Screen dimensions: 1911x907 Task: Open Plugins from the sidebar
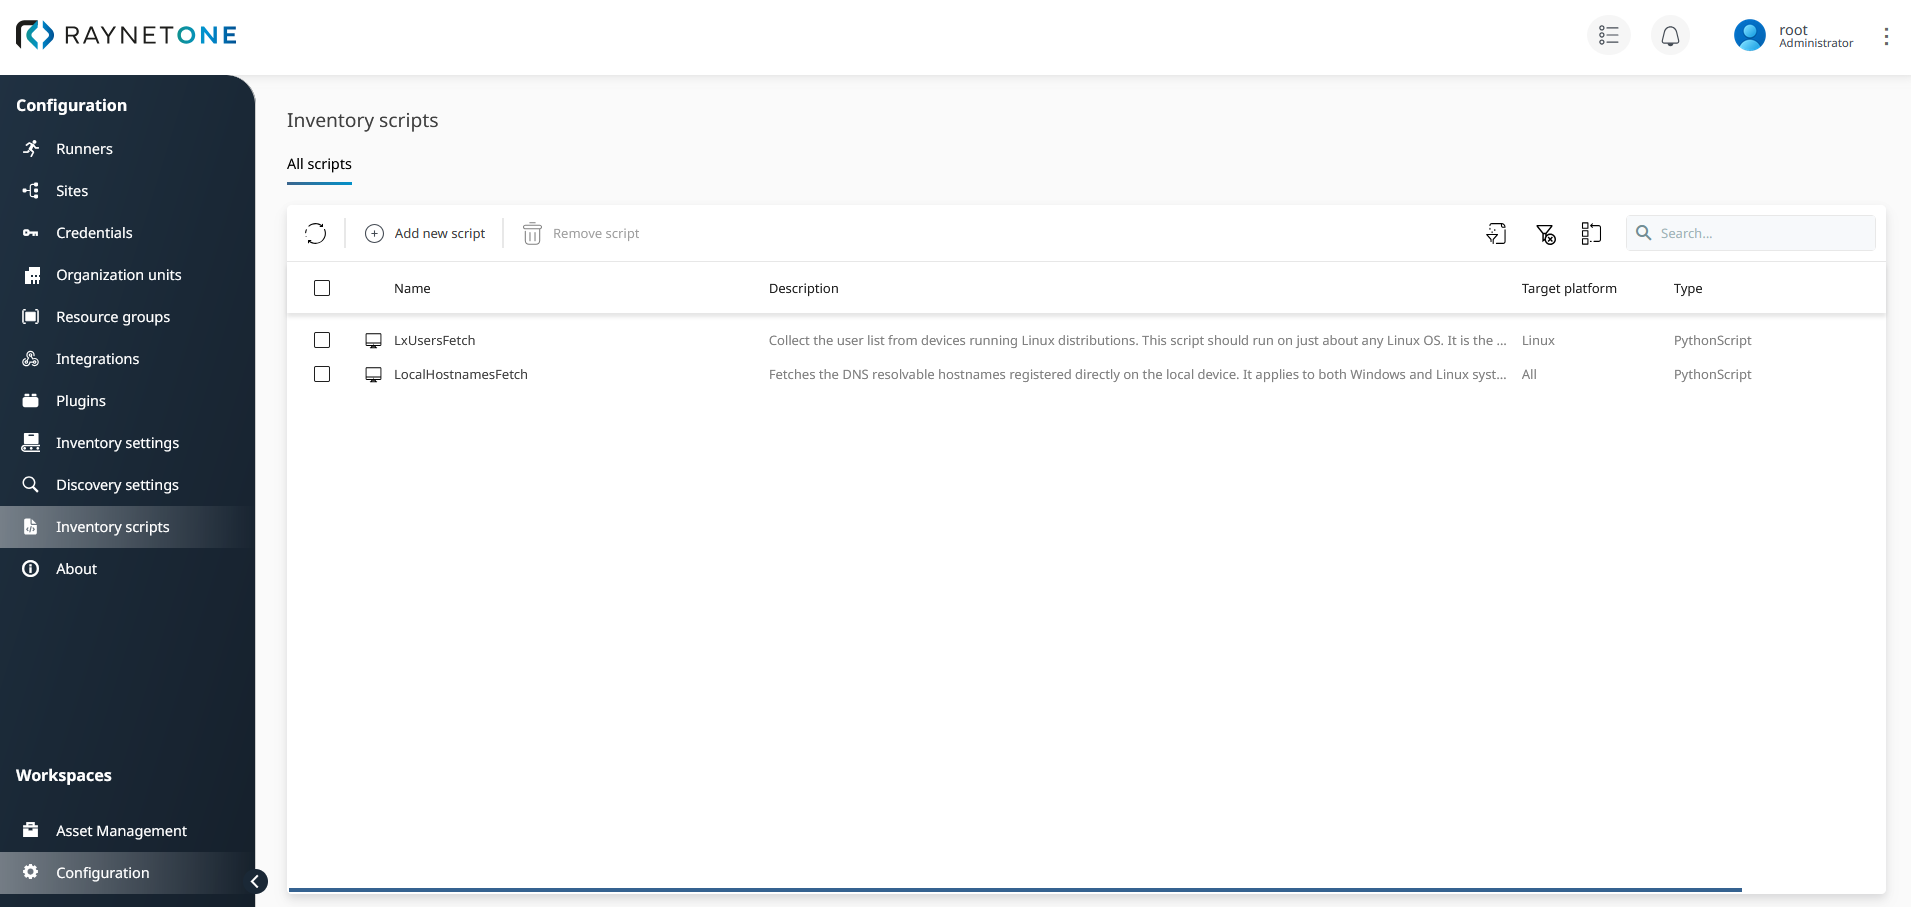(81, 400)
